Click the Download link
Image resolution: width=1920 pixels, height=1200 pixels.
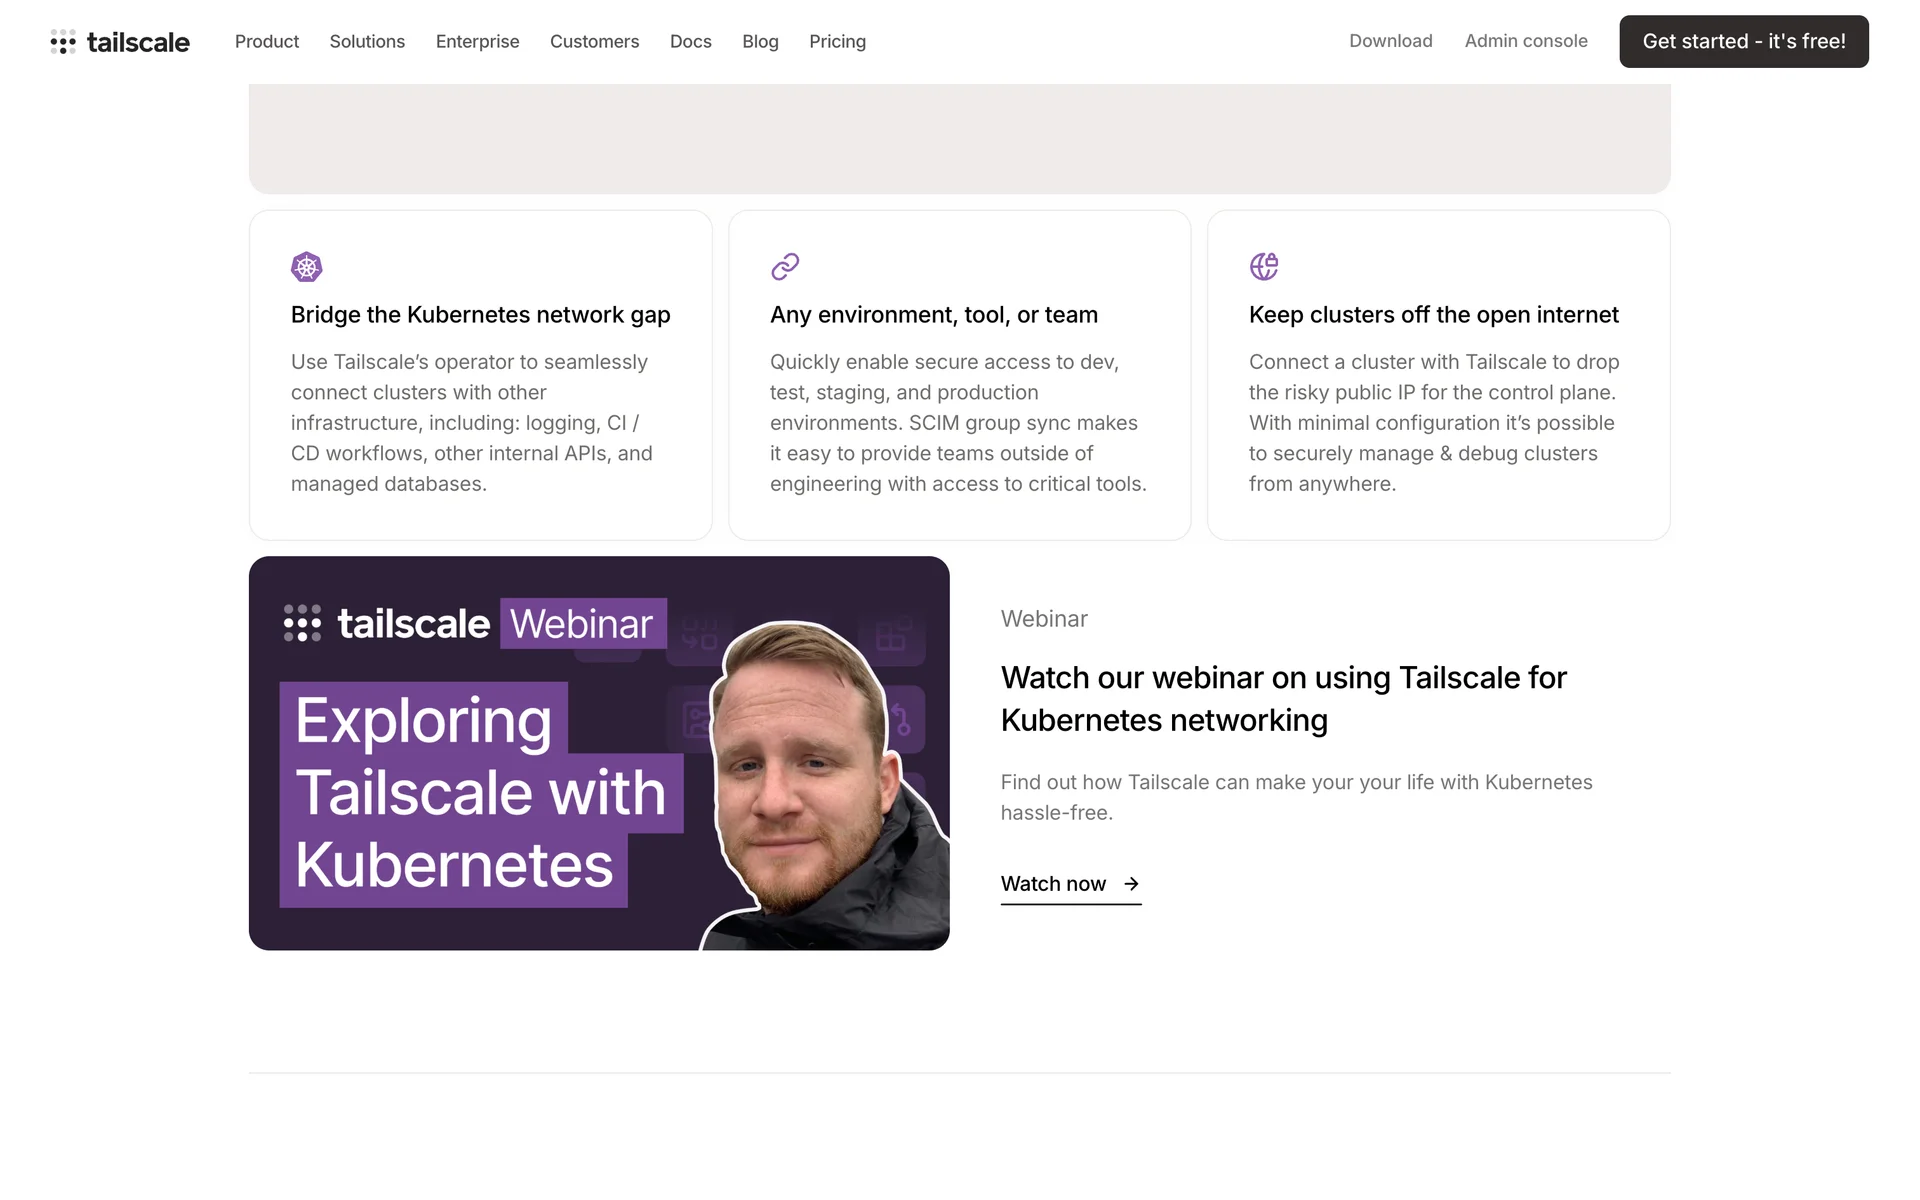click(1390, 41)
